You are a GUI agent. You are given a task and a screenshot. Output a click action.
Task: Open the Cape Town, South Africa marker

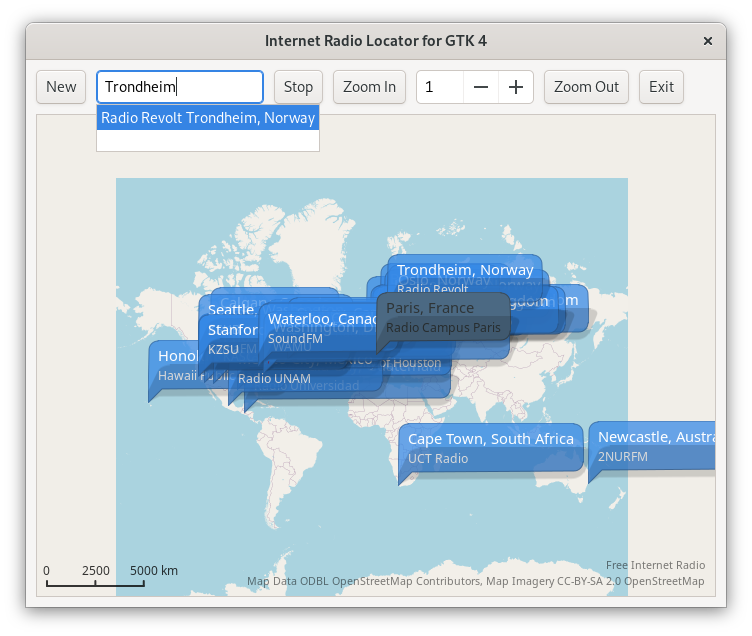[491, 447]
